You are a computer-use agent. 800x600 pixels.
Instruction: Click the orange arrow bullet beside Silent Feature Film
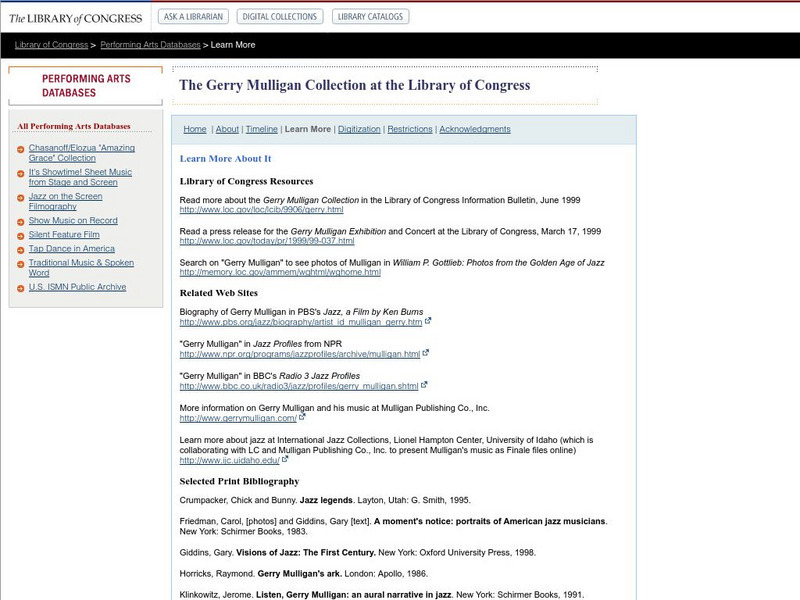coord(21,235)
